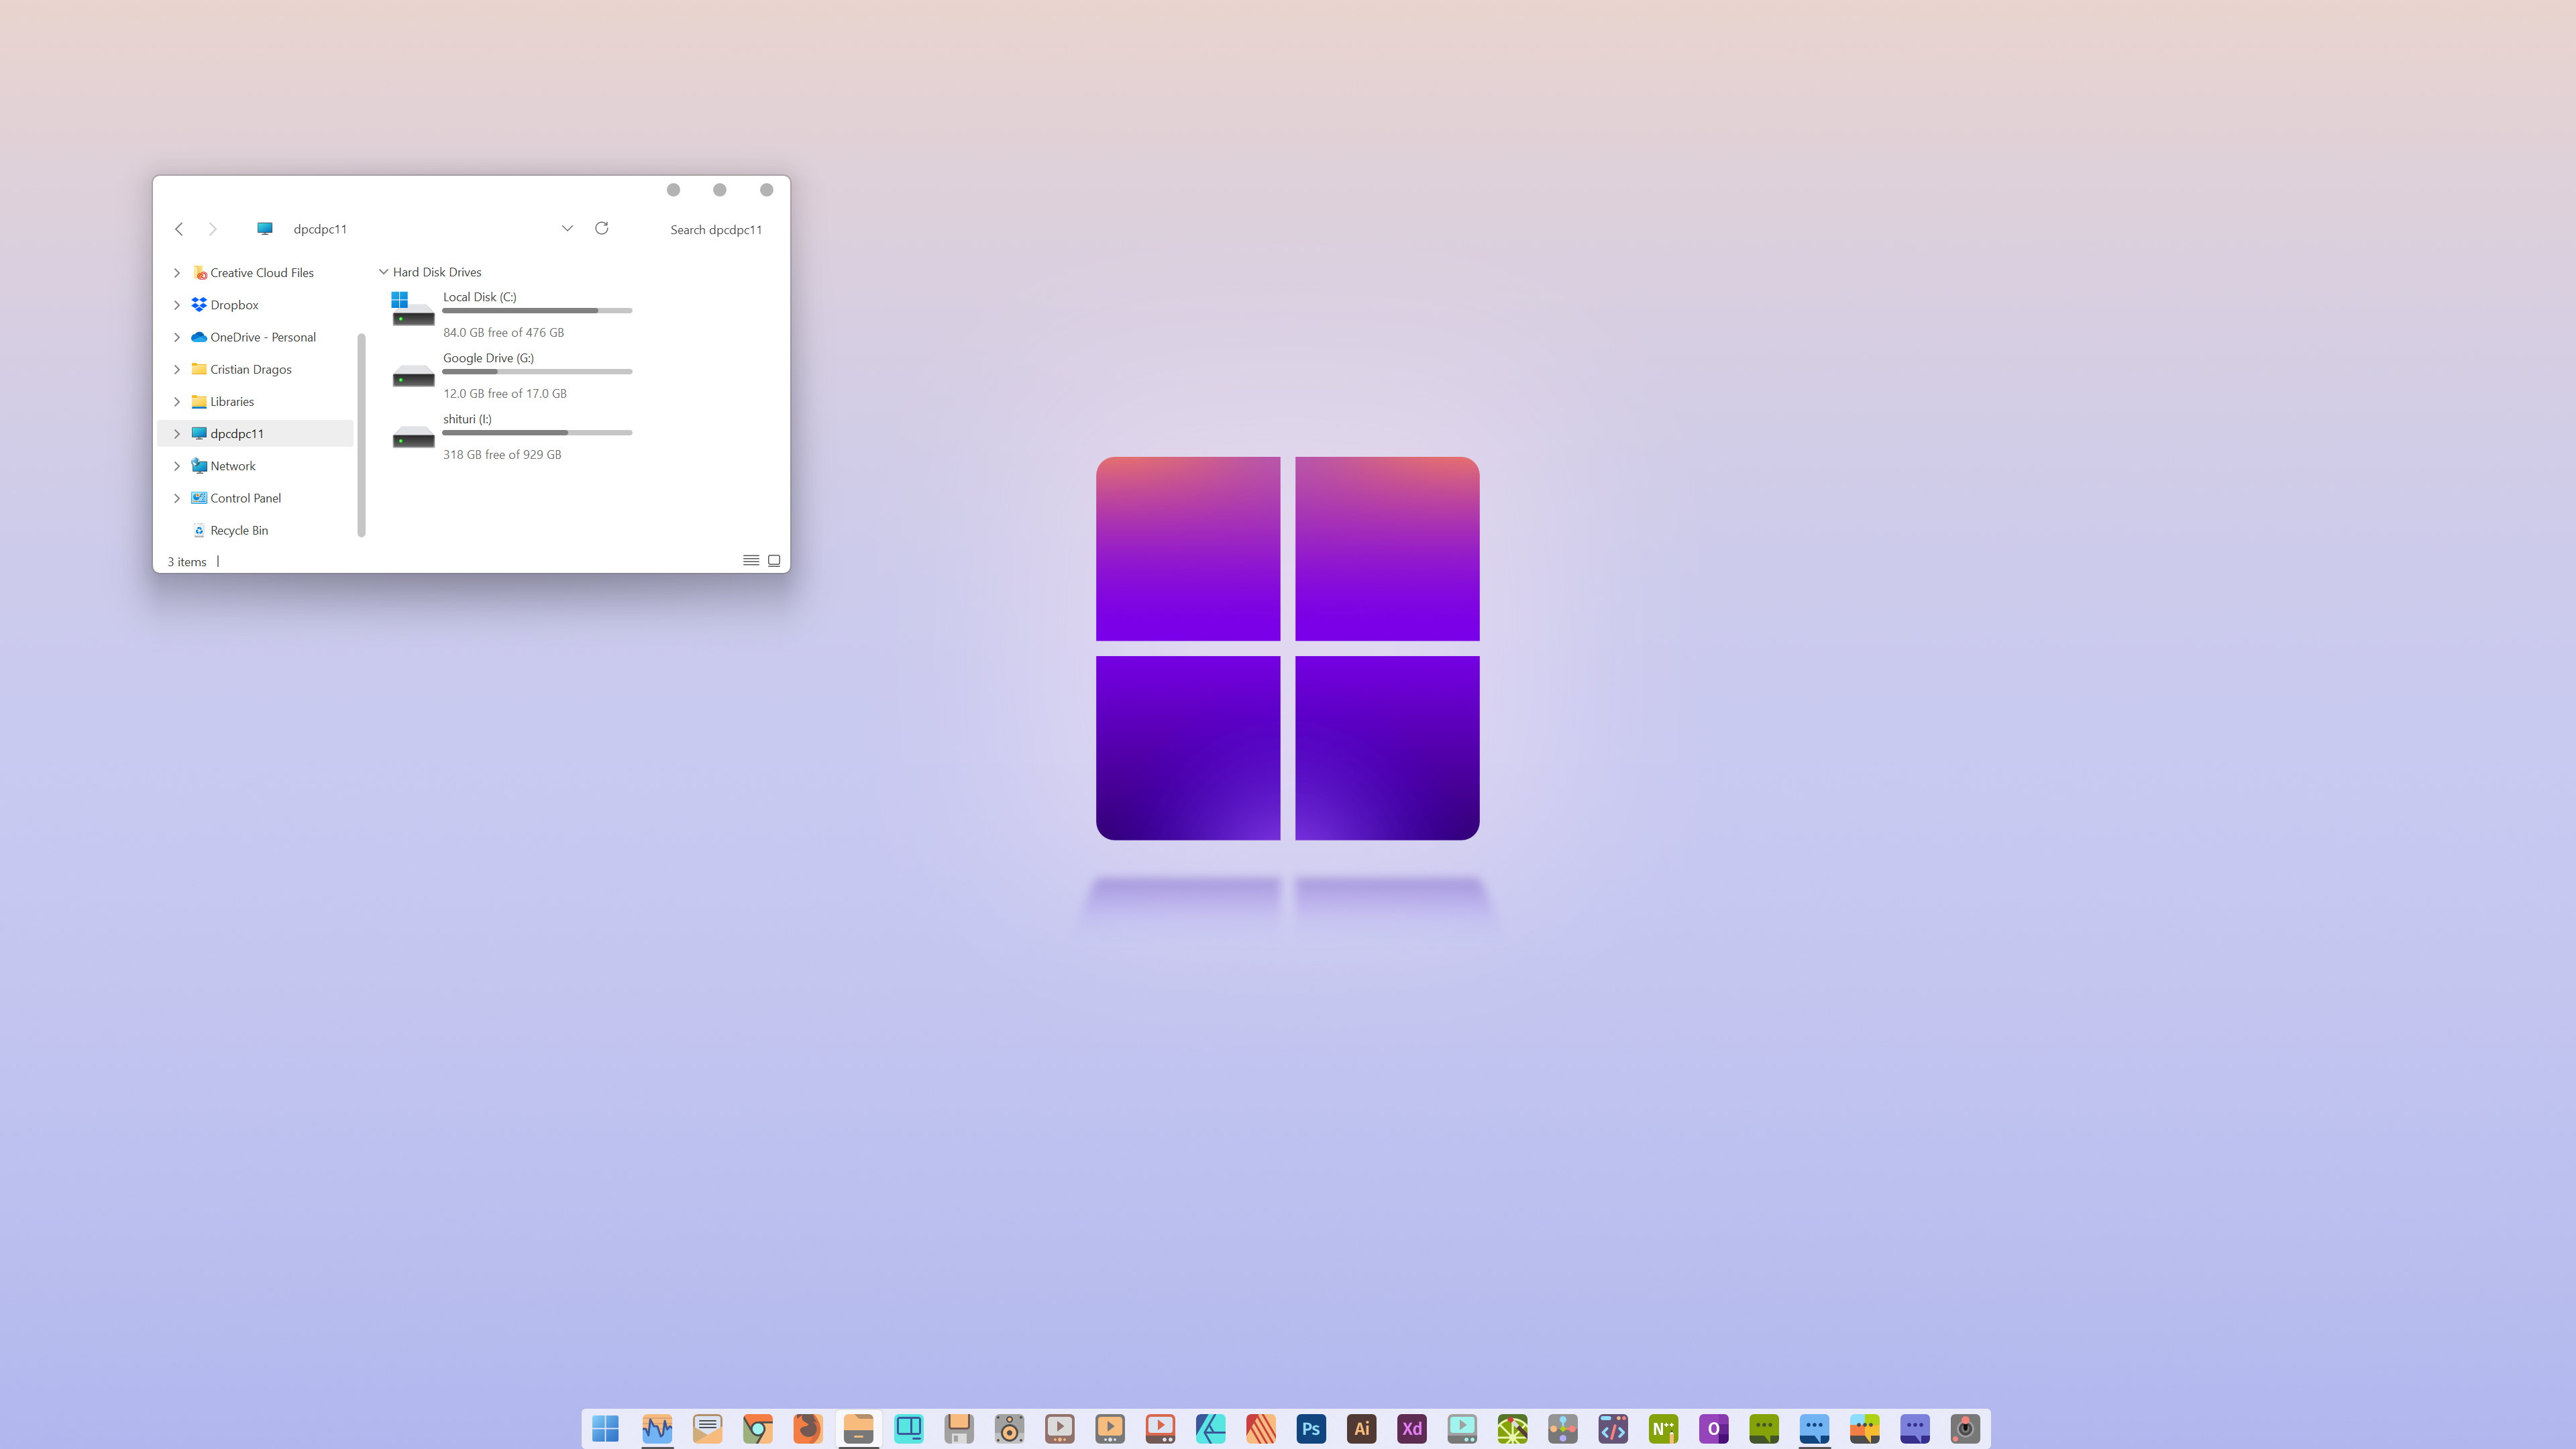Expand the Dropbox tree node
This screenshot has height=1449, width=2576.
(177, 304)
